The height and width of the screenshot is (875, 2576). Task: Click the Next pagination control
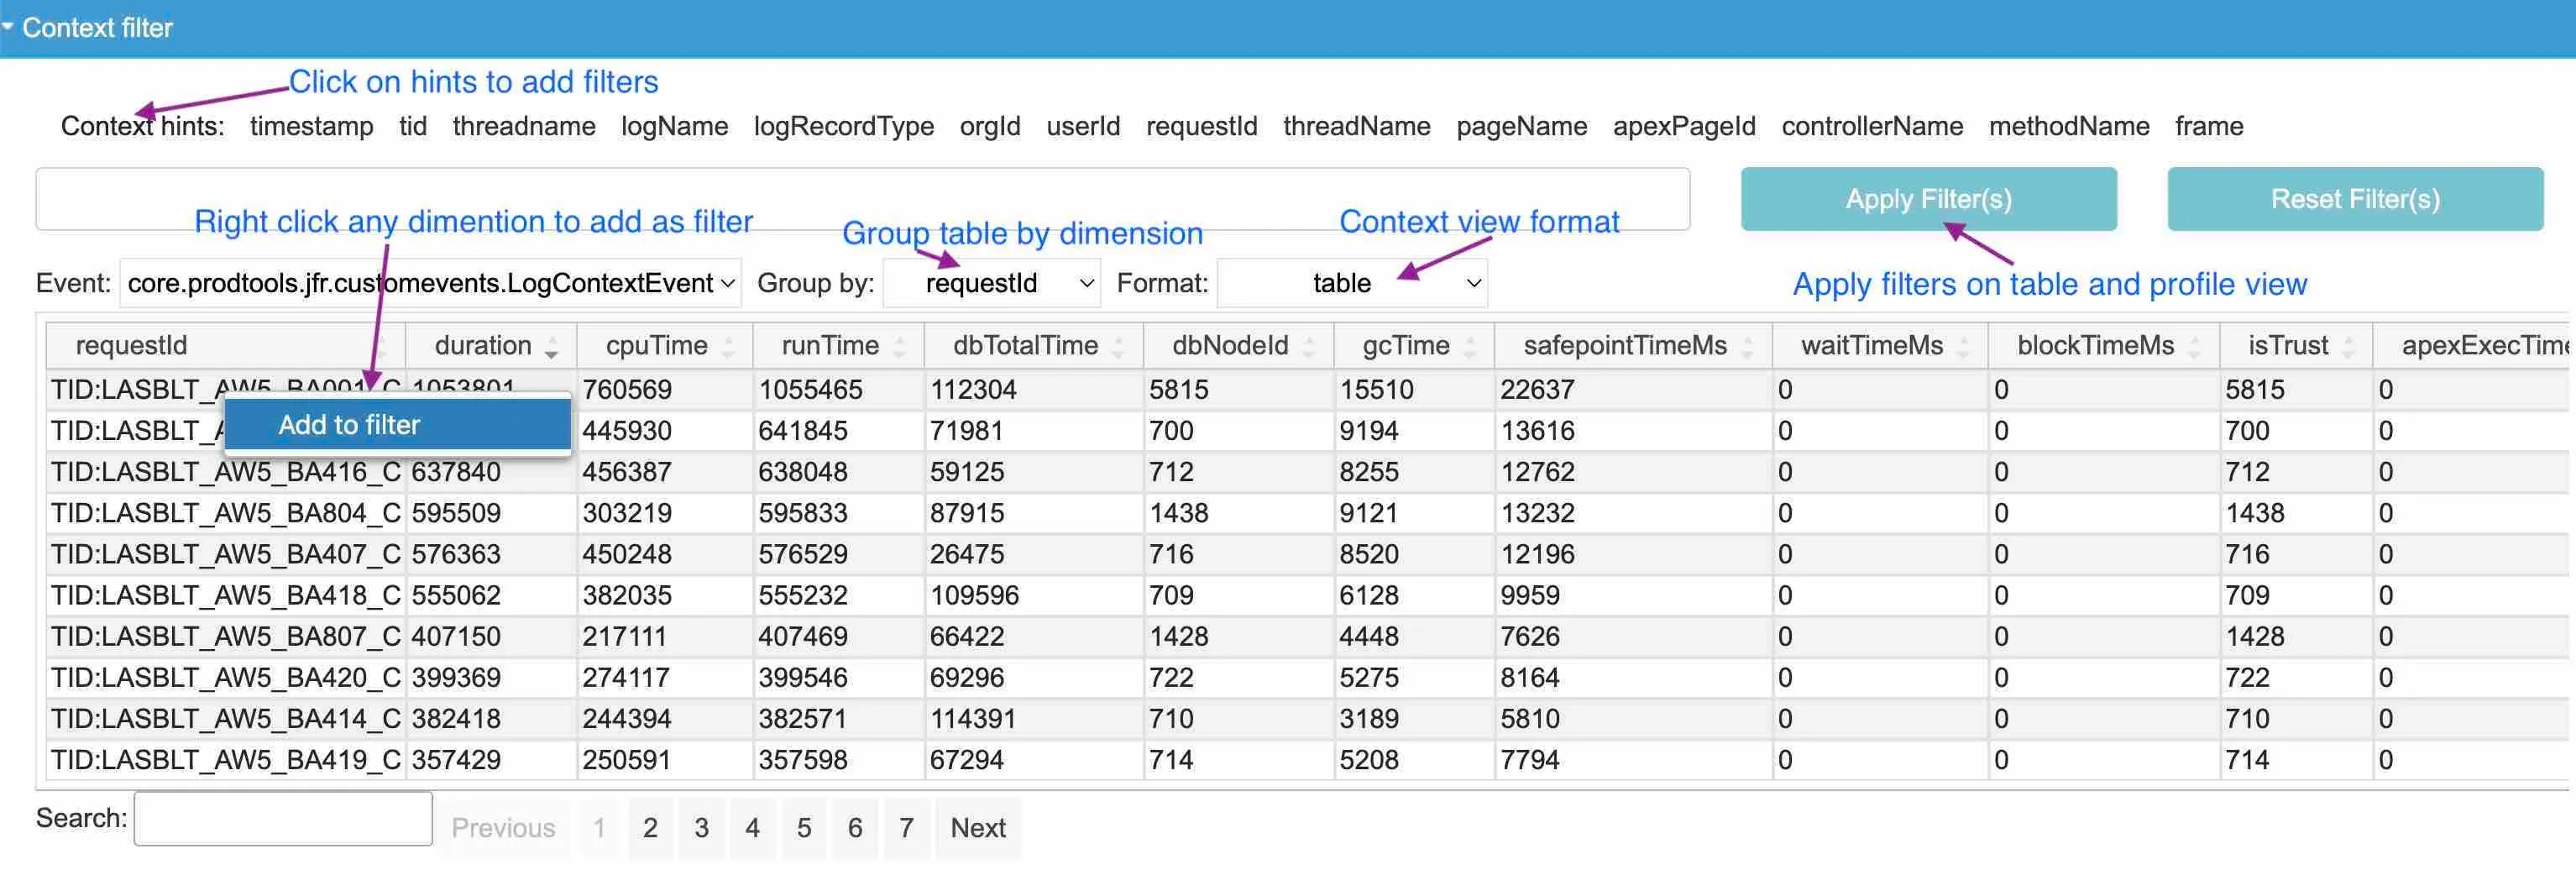pos(977,827)
